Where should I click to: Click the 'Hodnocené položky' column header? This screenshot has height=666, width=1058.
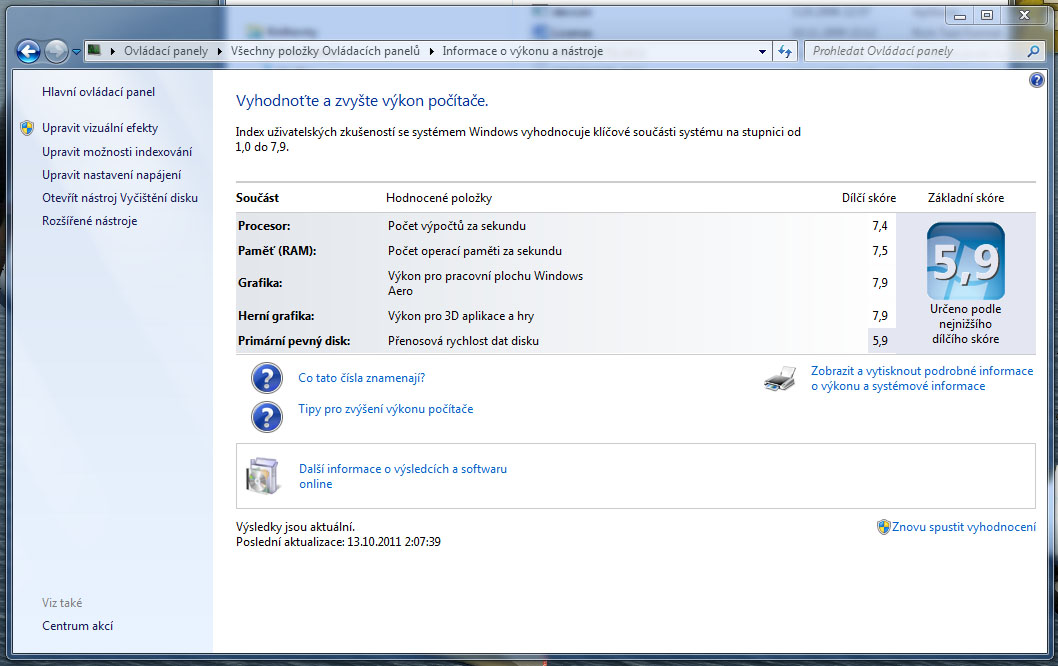[x=439, y=198]
